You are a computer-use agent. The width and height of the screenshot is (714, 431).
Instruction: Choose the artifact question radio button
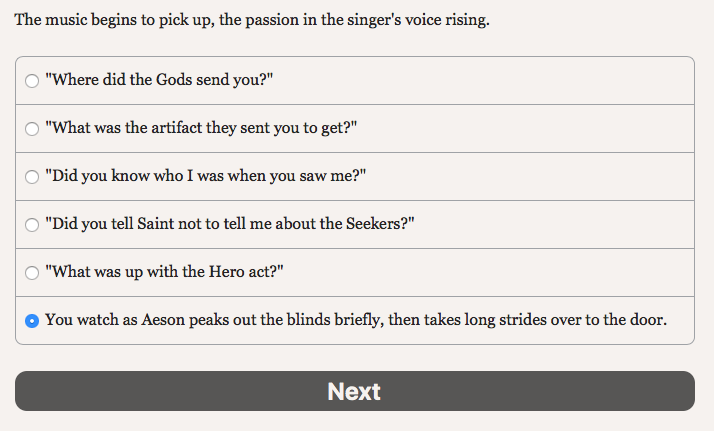32,129
